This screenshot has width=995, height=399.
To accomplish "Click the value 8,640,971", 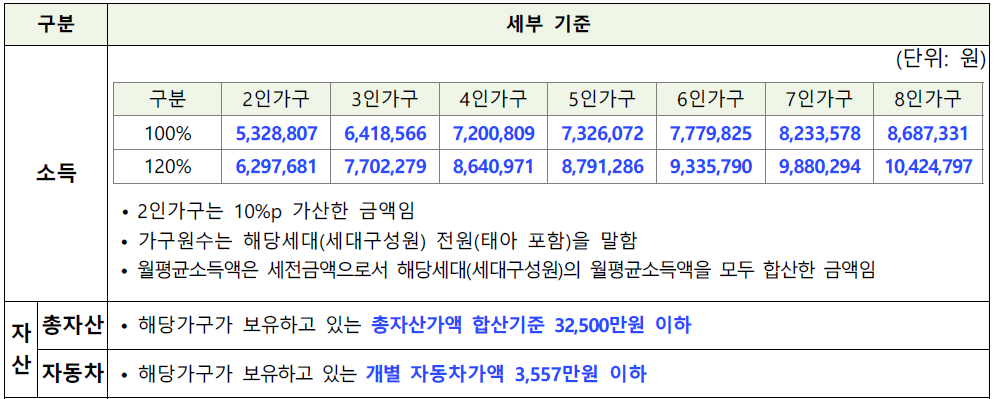I will 494,167.
